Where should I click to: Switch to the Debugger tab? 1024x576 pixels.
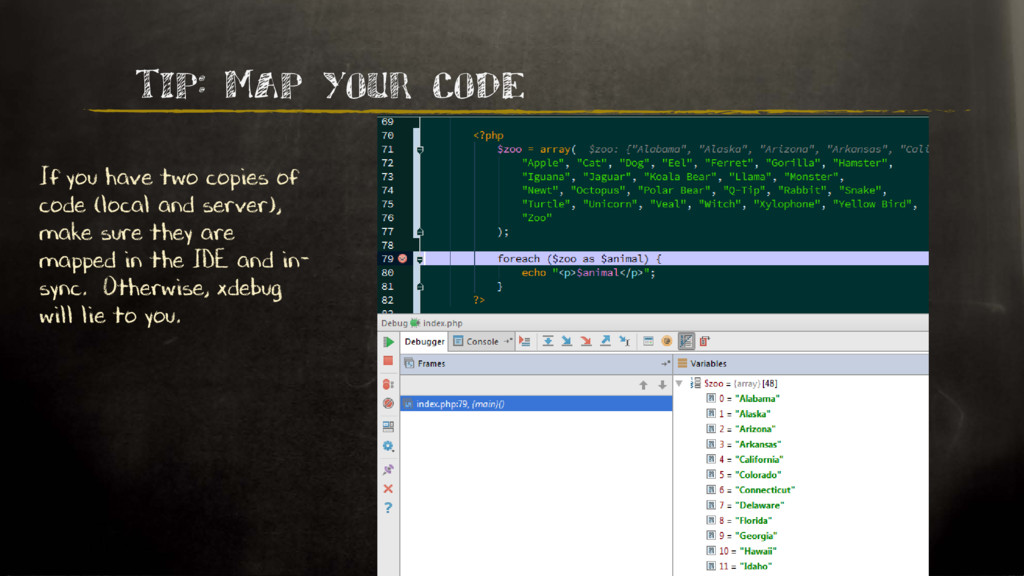coord(424,342)
